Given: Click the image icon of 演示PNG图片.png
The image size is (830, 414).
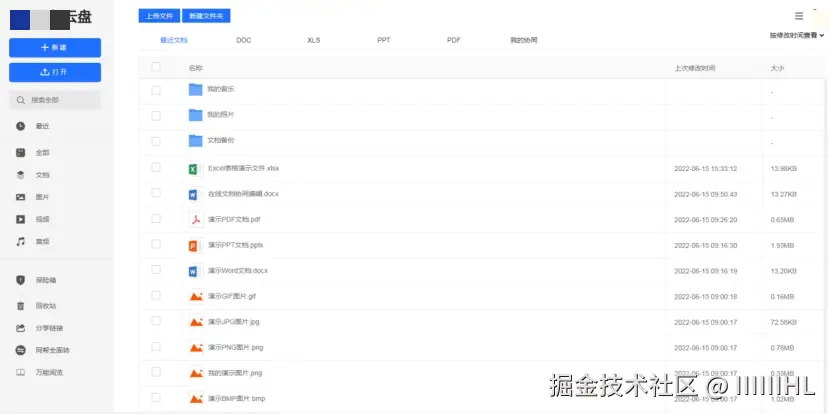Looking at the screenshot, I should point(196,348).
